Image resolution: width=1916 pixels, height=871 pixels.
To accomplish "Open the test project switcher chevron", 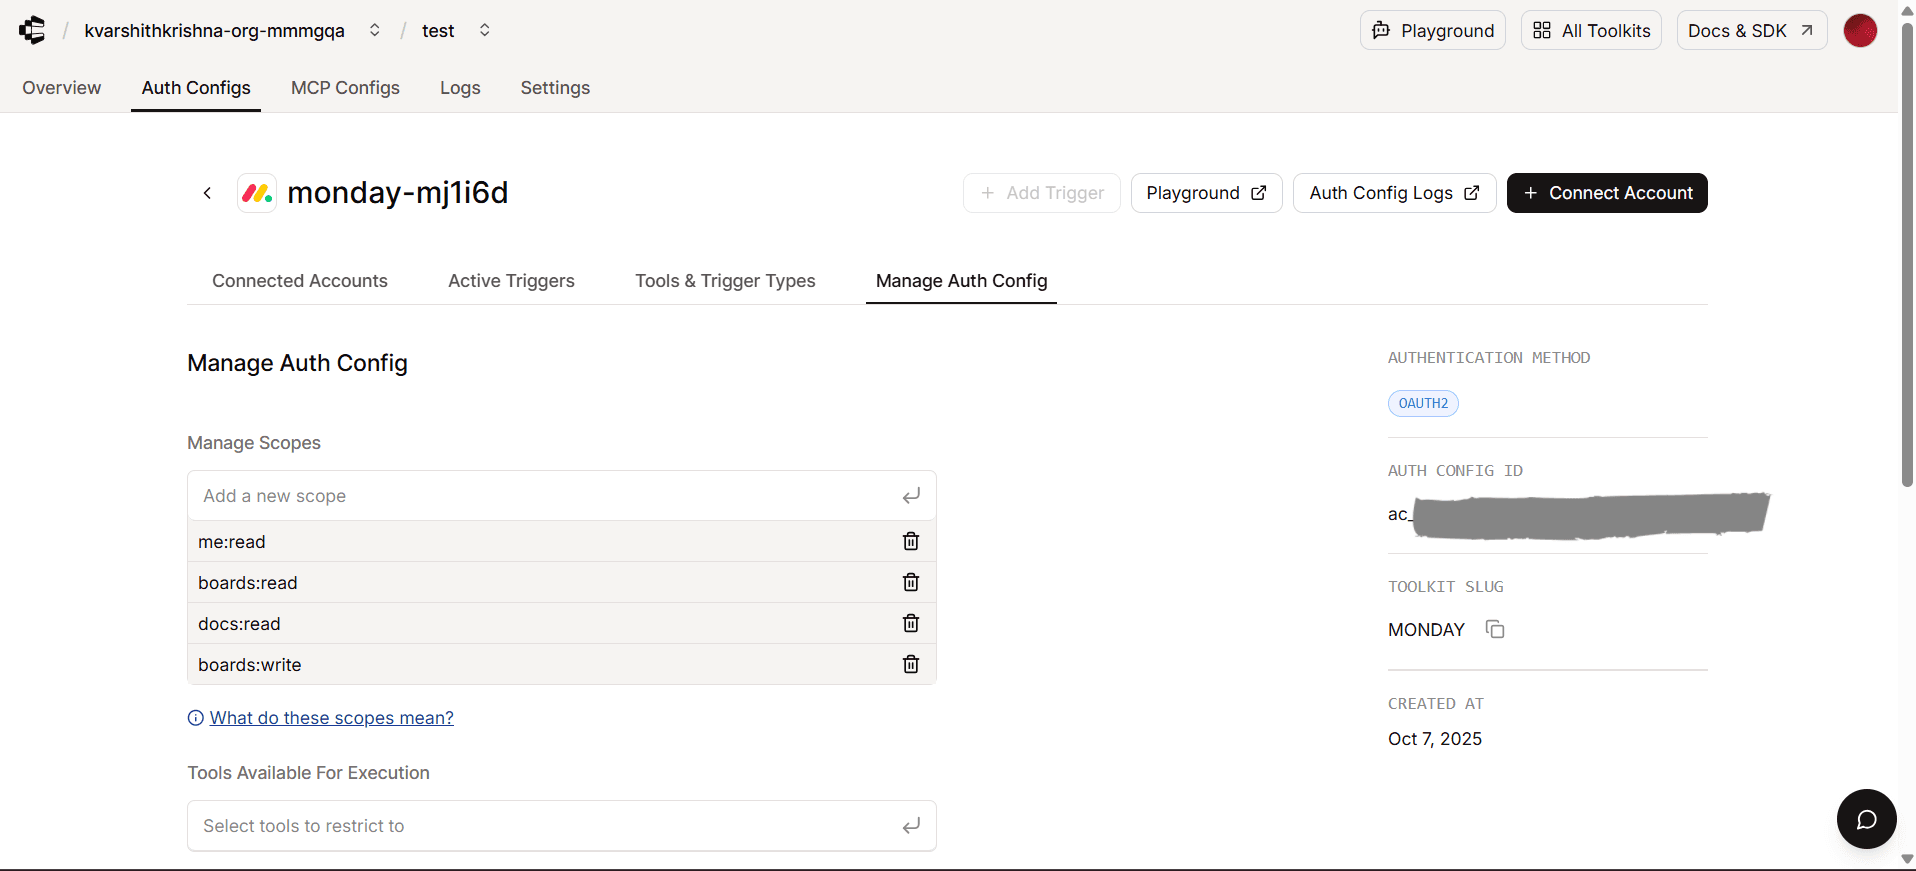I will click(484, 30).
